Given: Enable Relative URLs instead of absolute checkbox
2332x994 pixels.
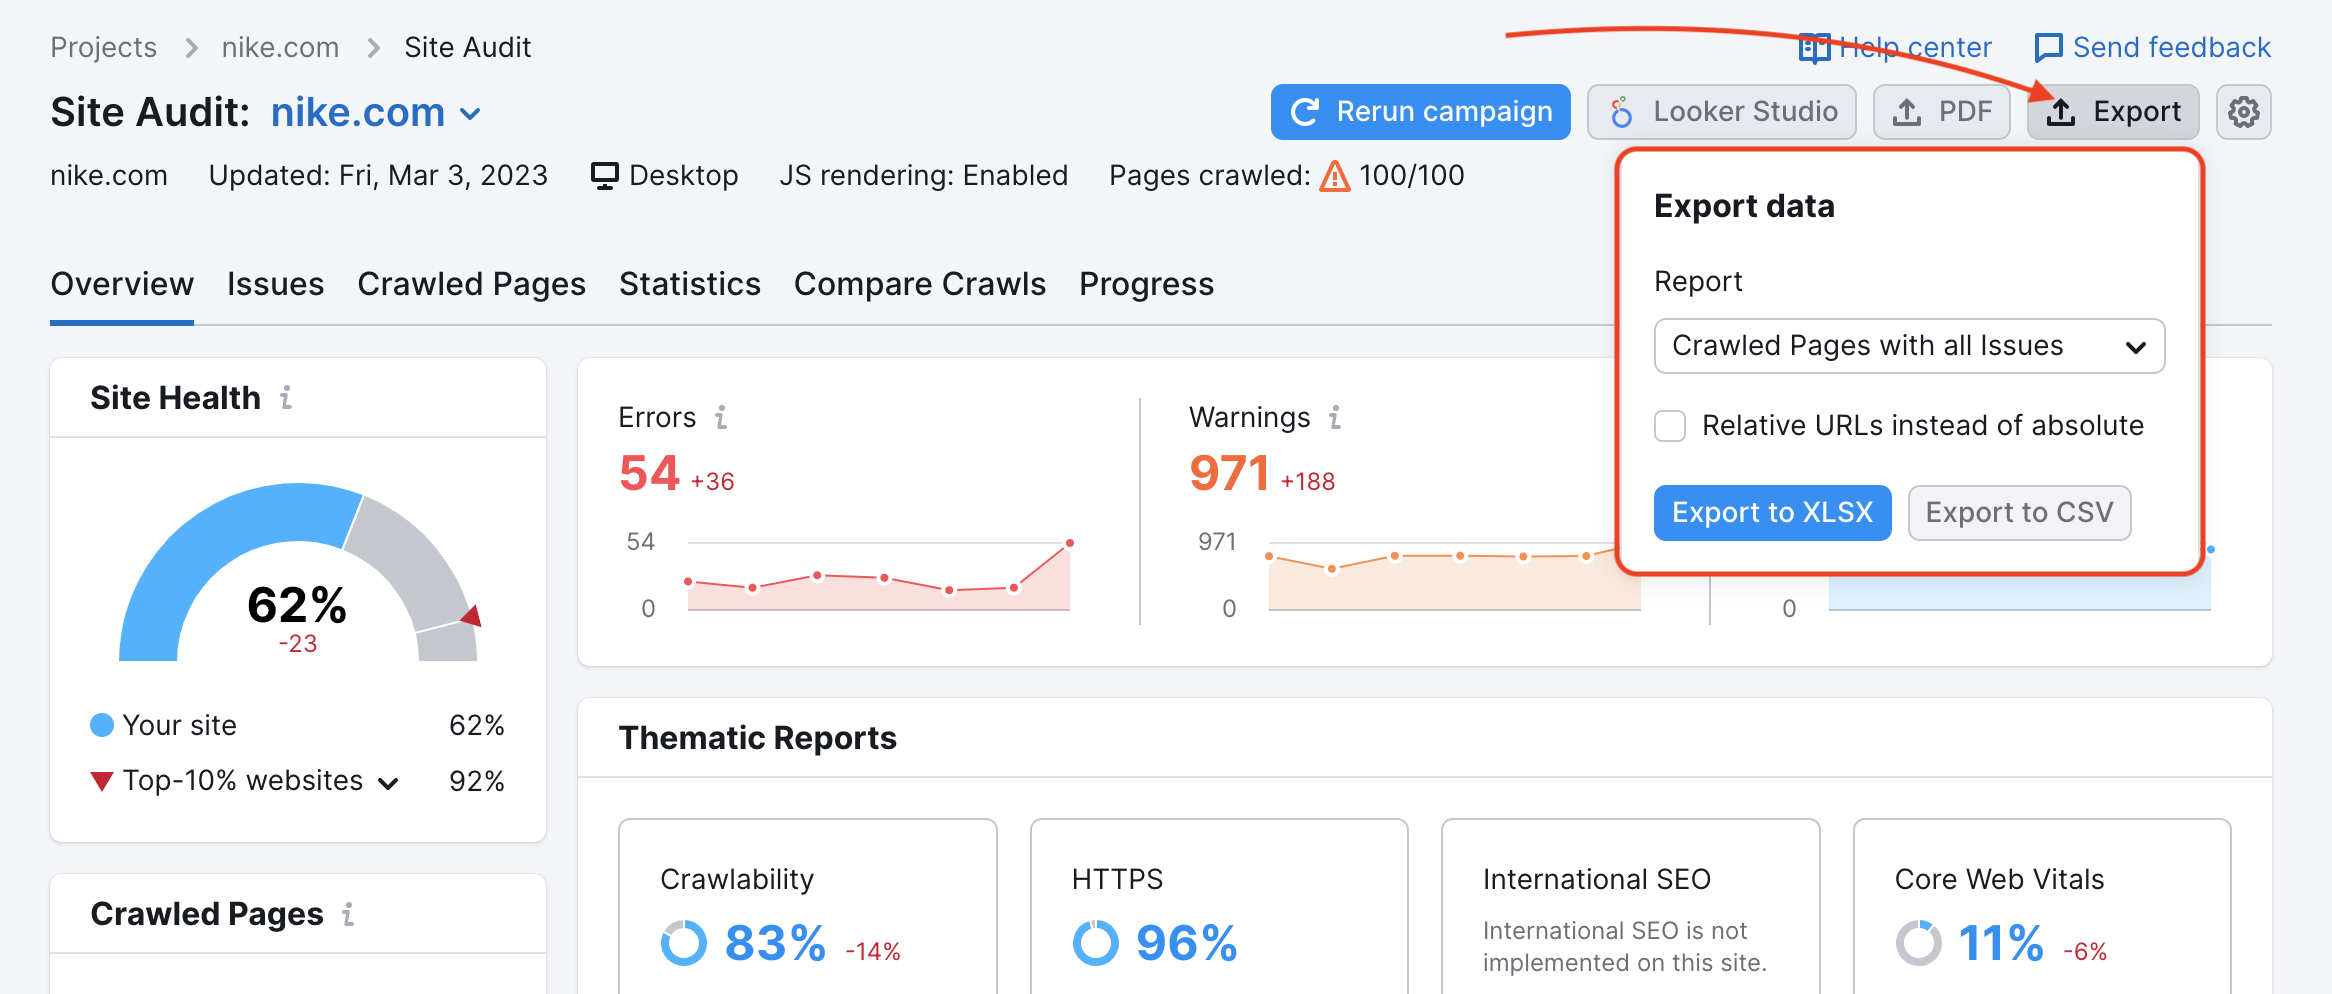Looking at the screenshot, I should pos(1670,426).
